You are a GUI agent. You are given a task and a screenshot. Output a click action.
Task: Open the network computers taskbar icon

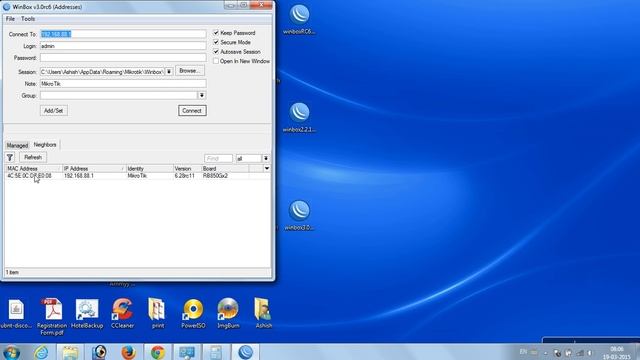187,352
